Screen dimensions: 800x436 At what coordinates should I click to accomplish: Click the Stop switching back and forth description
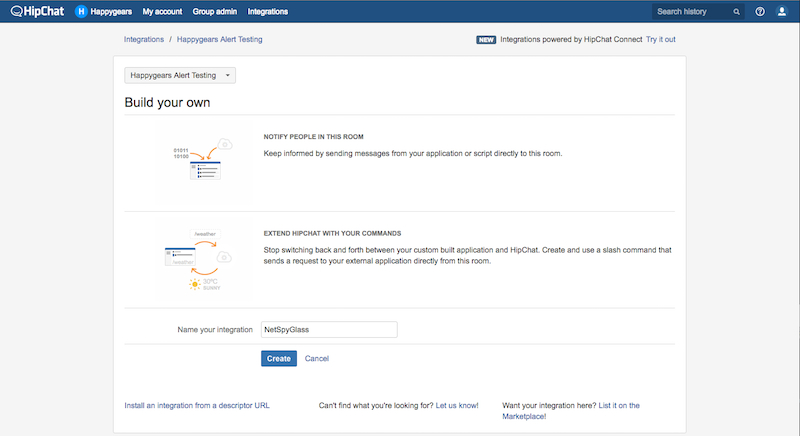[467, 255]
